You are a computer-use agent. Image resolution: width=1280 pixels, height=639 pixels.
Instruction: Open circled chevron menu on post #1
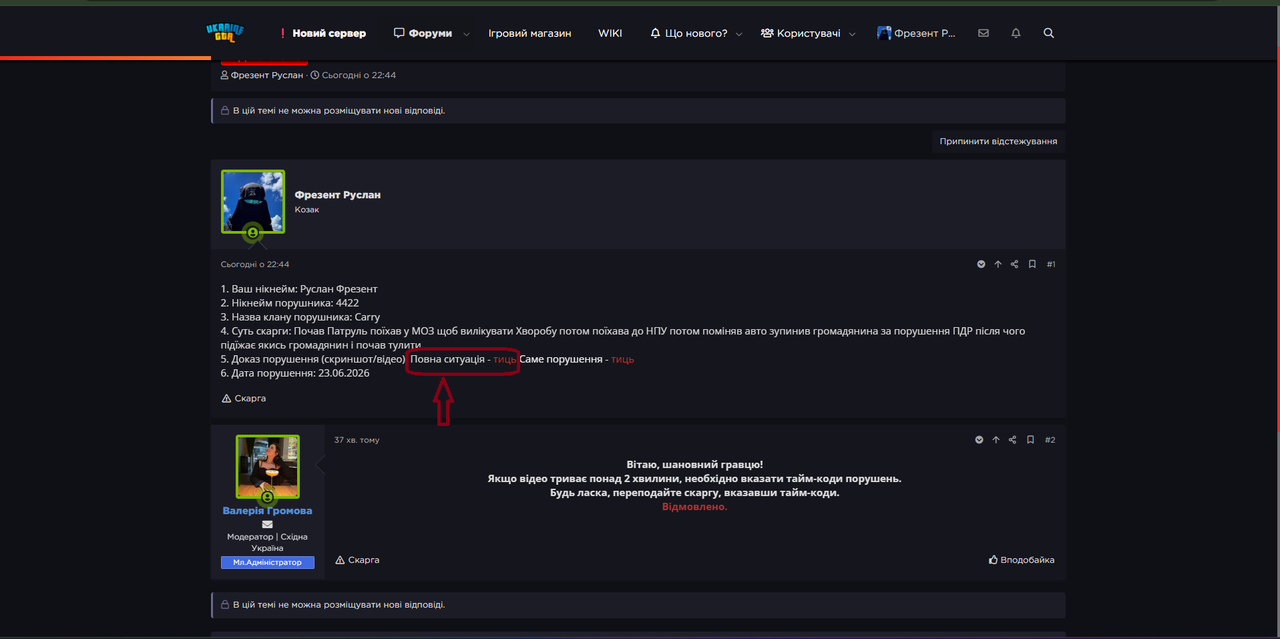(981, 264)
